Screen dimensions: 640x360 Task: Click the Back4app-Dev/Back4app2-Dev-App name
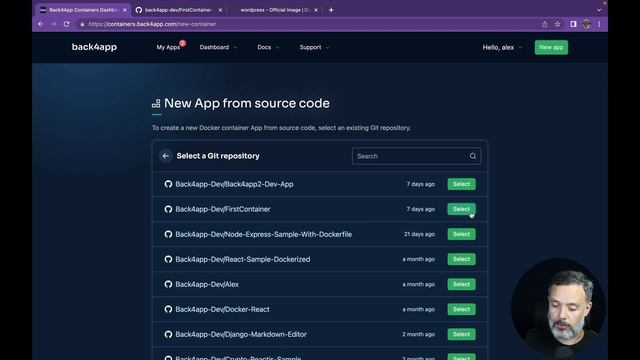[234, 184]
